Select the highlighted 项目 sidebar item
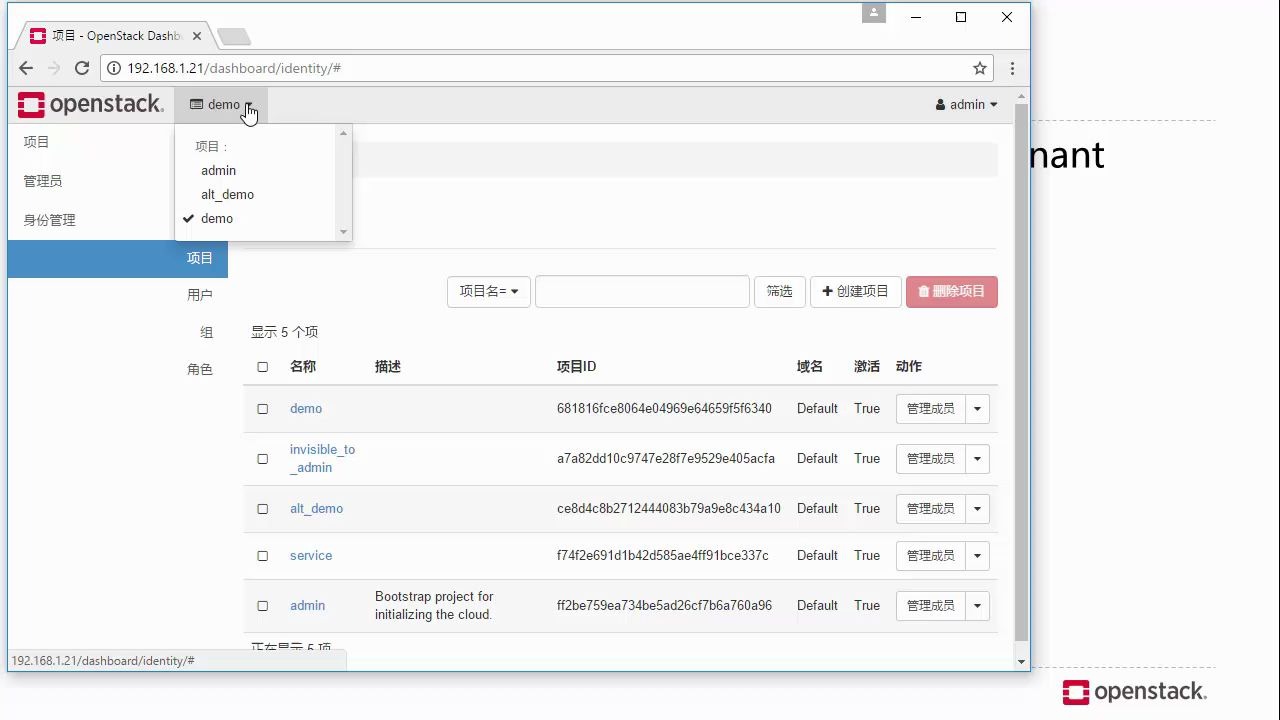The width and height of the screenshot is (1280, 720). pos(118,258)
